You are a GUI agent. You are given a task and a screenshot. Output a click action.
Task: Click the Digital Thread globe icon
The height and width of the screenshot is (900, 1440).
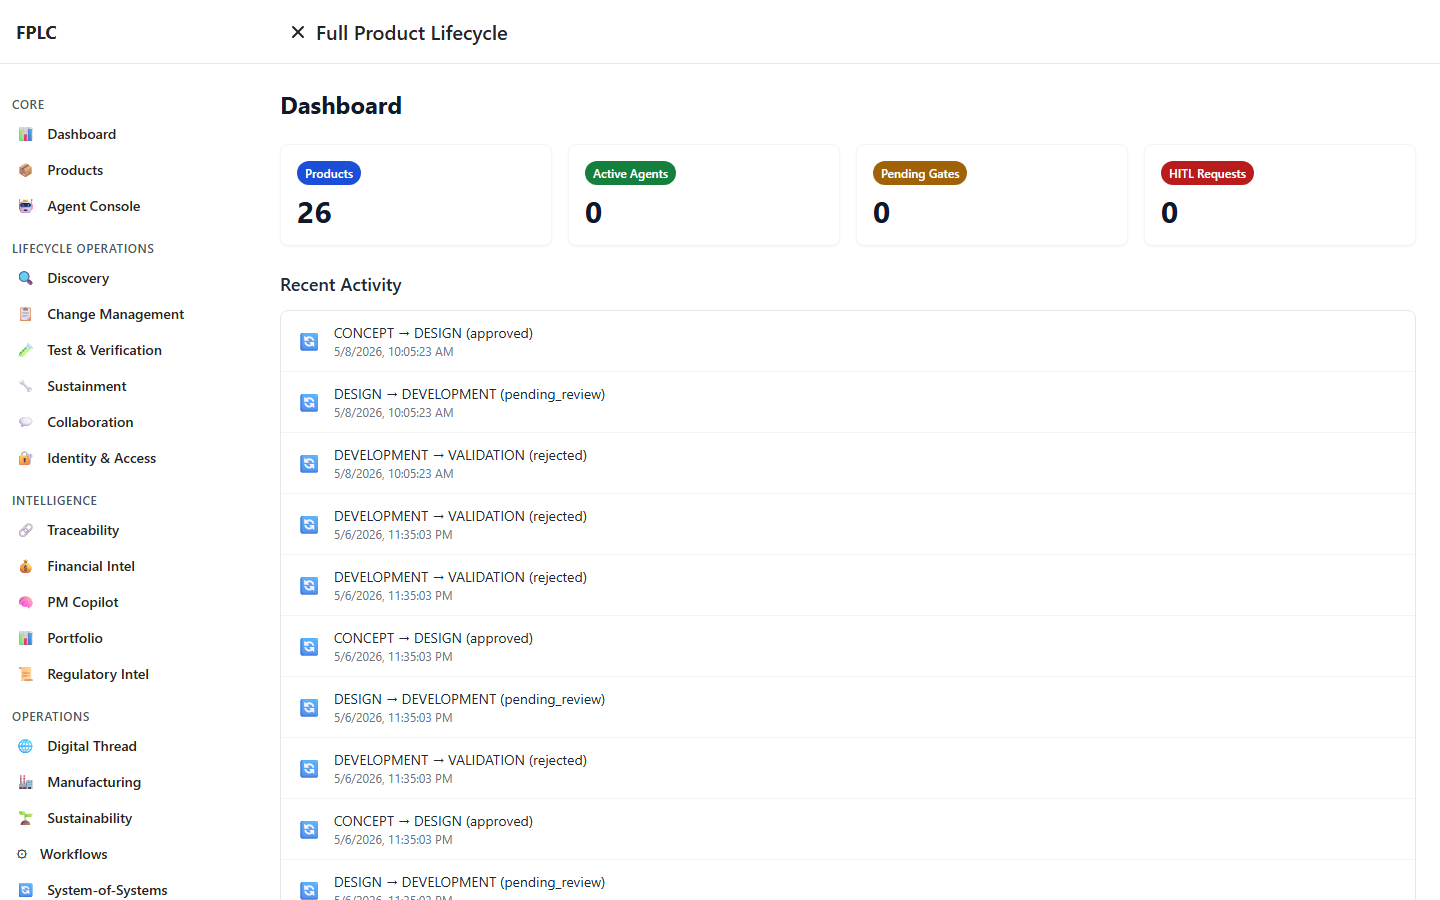[26, 746]
